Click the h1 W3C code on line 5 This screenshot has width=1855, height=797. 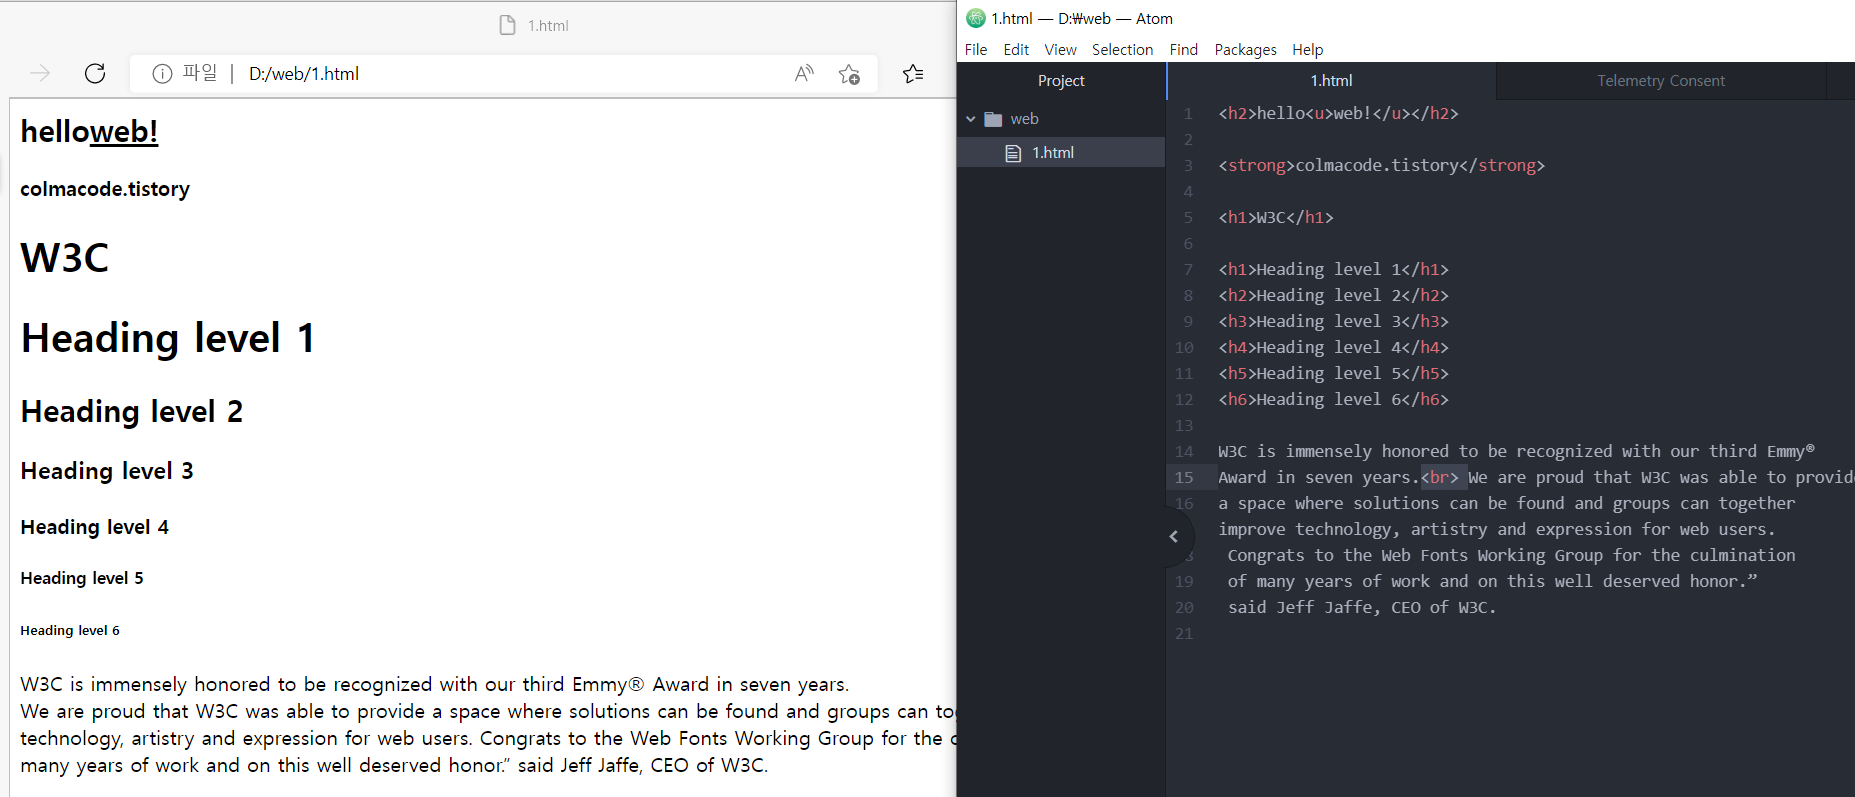tap(1275, 218)
